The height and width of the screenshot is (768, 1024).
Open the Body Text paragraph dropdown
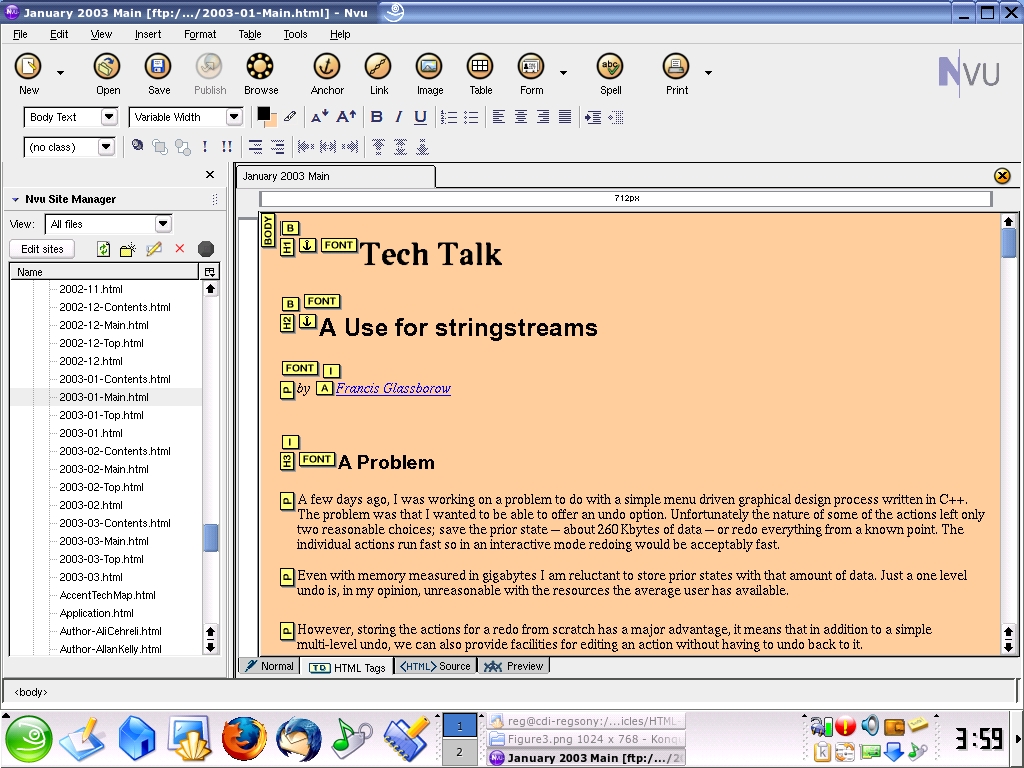(x=109, y=117)
